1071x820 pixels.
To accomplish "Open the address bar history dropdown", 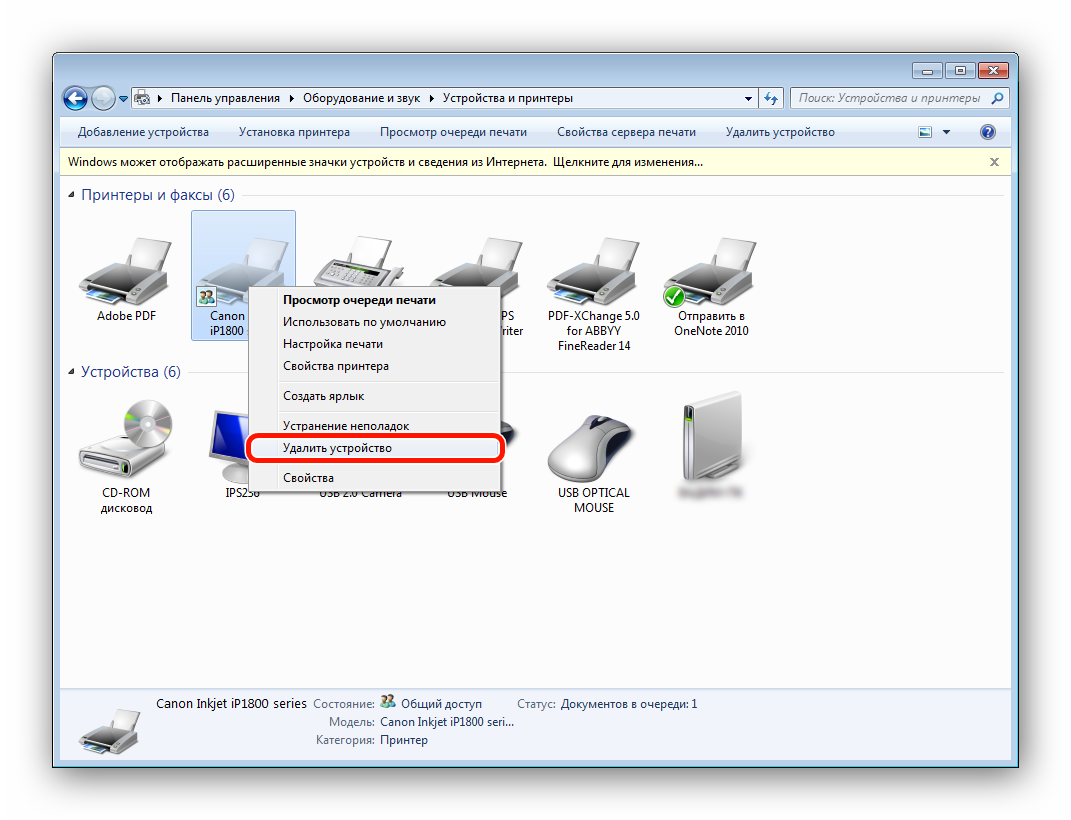I will [x=749, y=99].
